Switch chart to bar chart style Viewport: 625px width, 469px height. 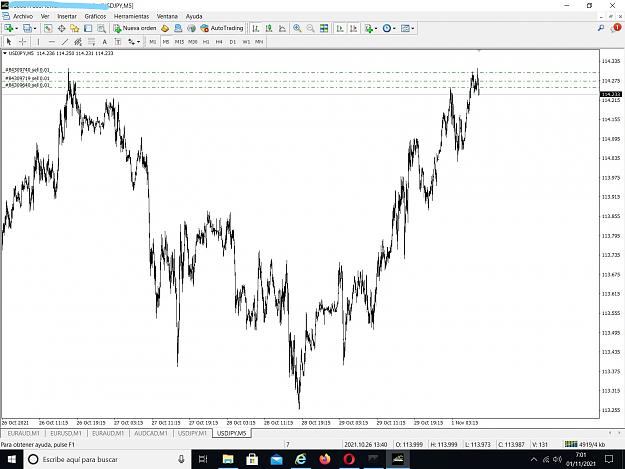(256, 28)
